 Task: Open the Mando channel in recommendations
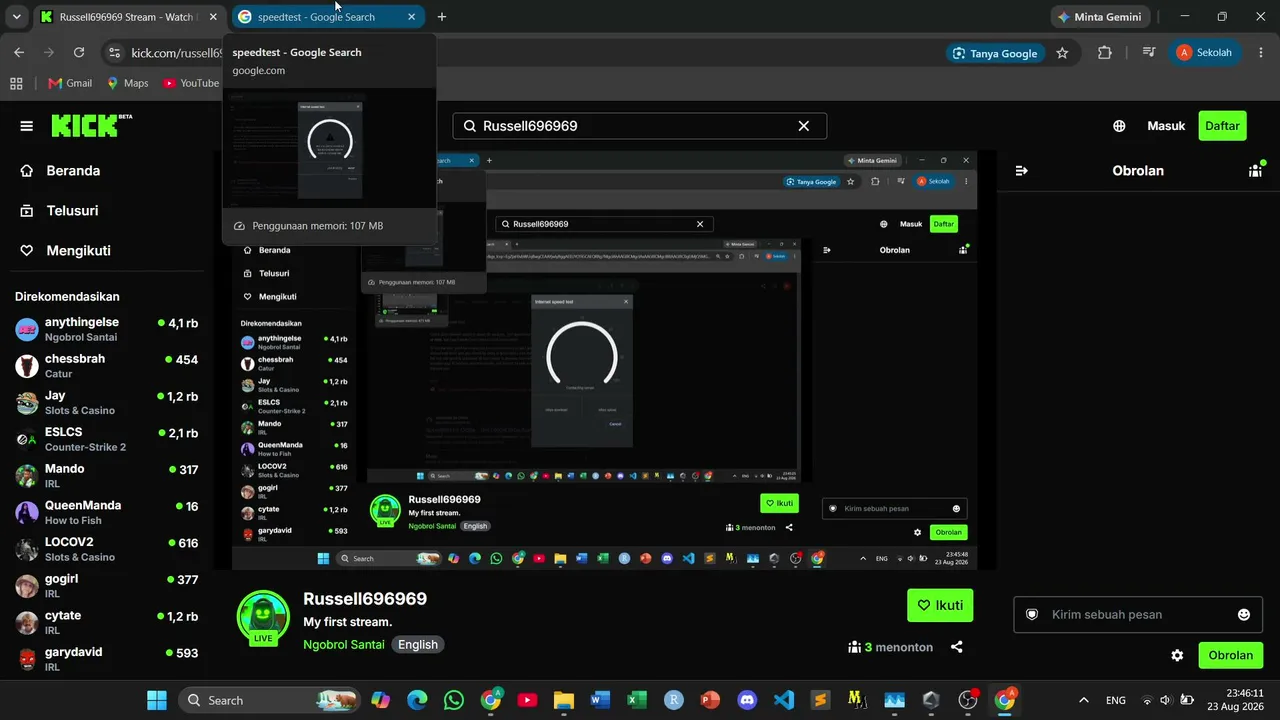[107, 476]
